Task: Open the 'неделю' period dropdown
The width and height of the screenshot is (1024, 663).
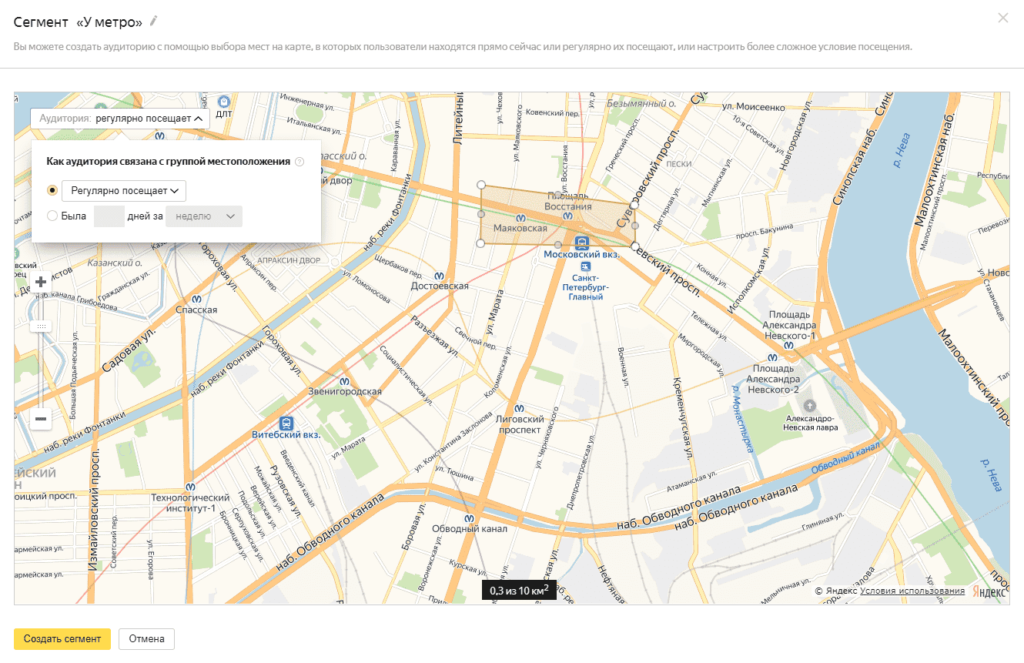Action: 204,216
